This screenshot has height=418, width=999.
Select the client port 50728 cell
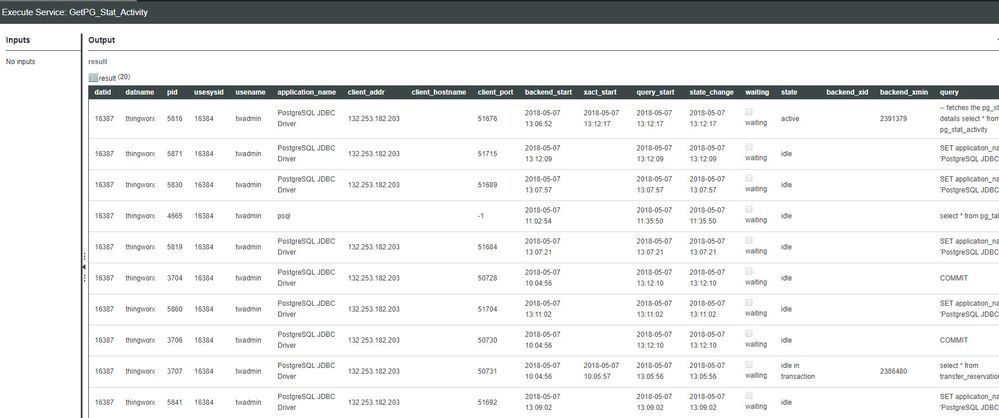pos(487,278)
